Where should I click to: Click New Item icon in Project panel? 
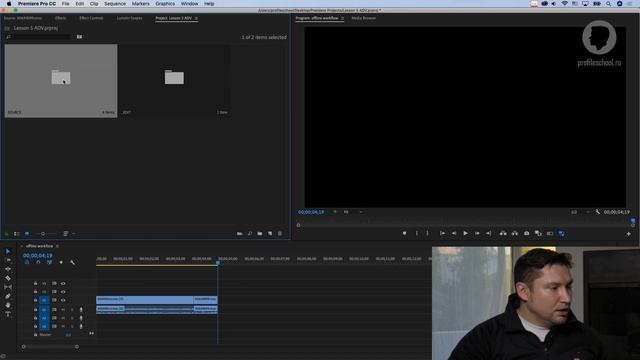pos(270,233)
